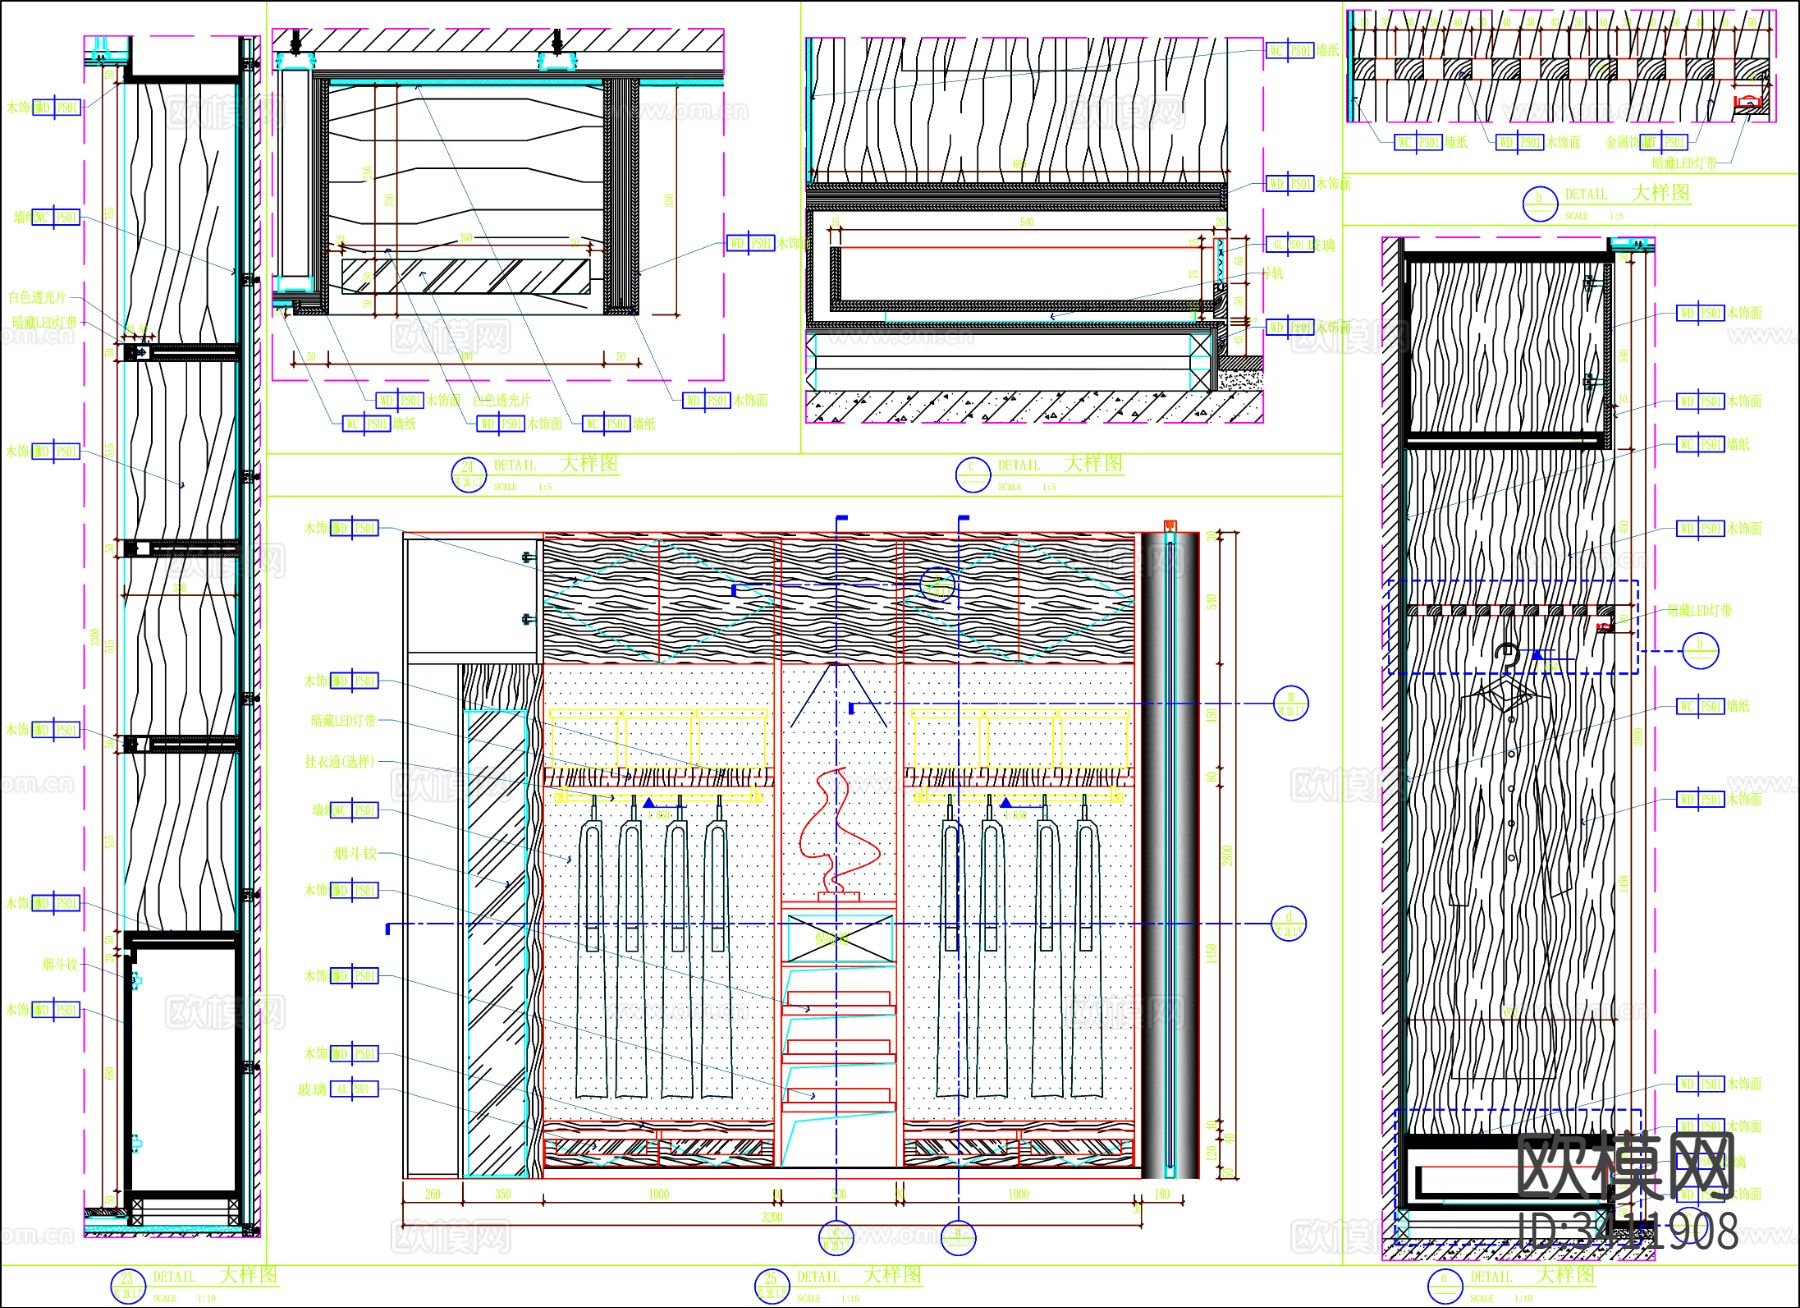The height and width of the screenshot is (1308, 1800).
Task: Select the shaded column at elevation 25's right edge
Action: [x=1170, y=856]
